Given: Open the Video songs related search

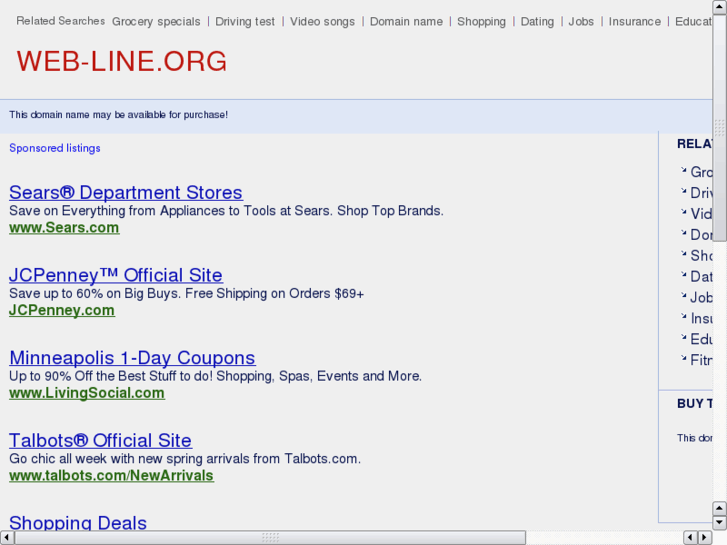Looking at the screenshot, I should pyautogui.click(x=322, y=22).
